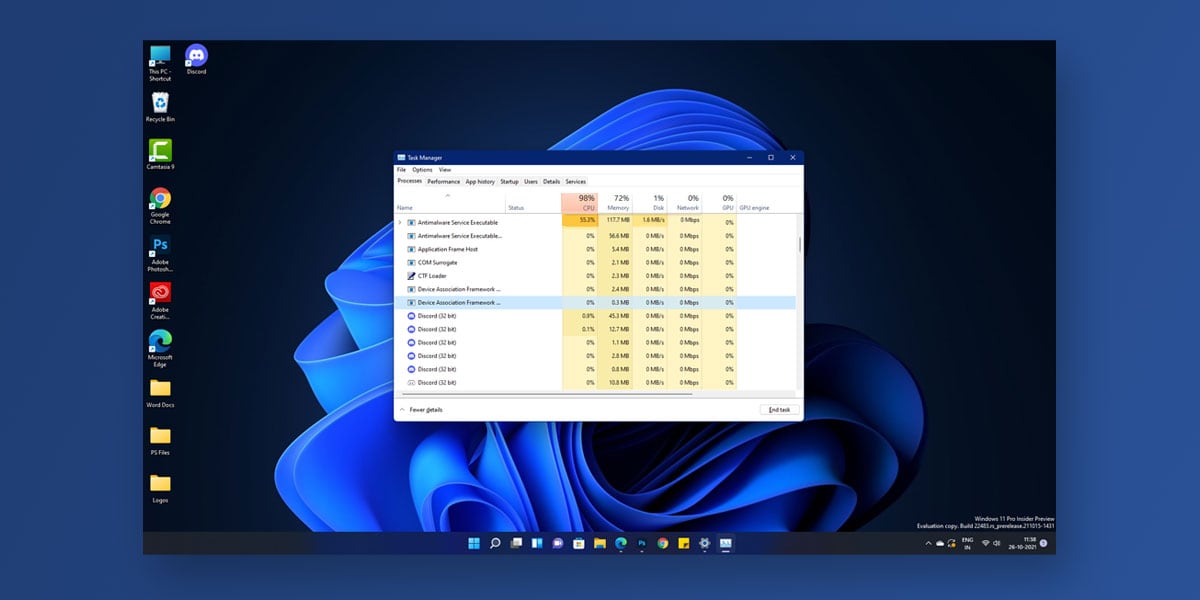Click the horizontal scrollbar in Task Manager
Screen dimensions: 1200x600
pos(547,395)
